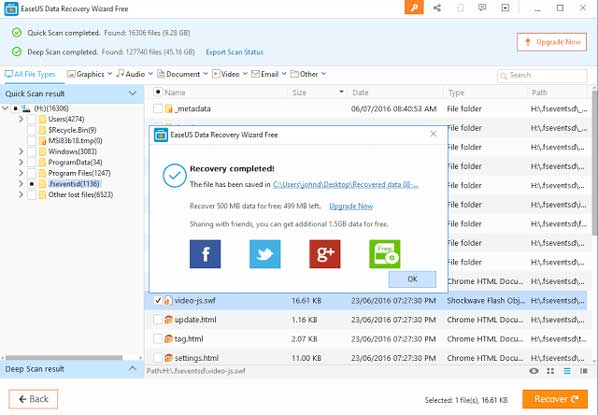Open the Audio filter menu
The image size is (598, 415).
135,74
